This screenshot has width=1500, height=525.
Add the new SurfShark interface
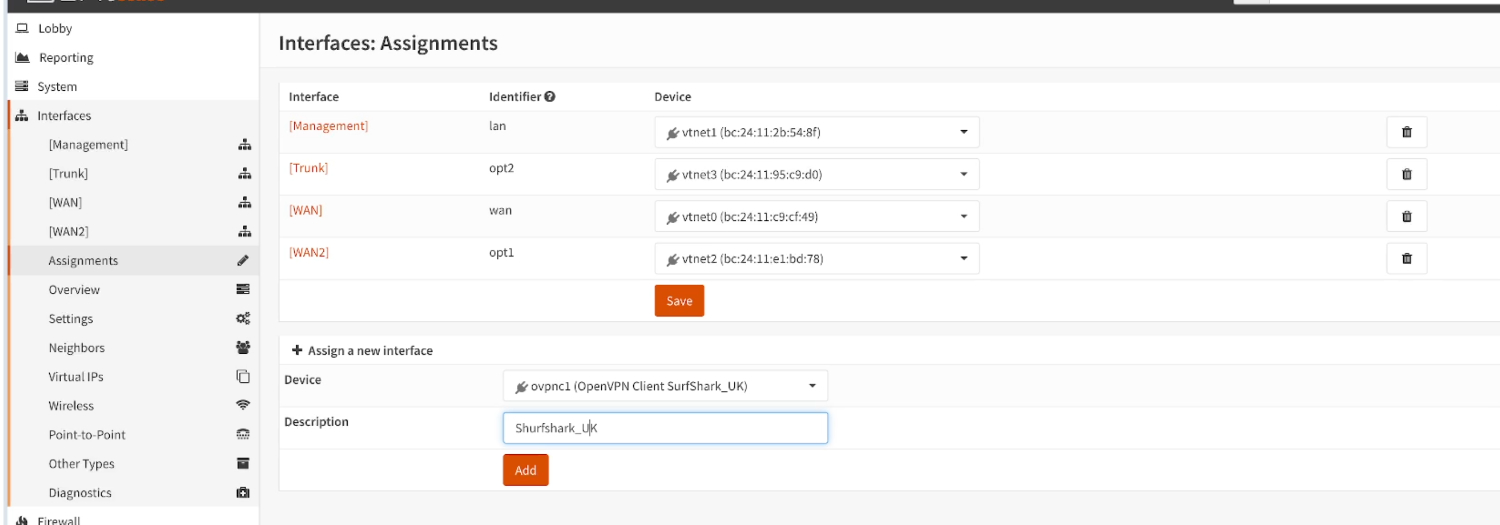pos(526,470)
